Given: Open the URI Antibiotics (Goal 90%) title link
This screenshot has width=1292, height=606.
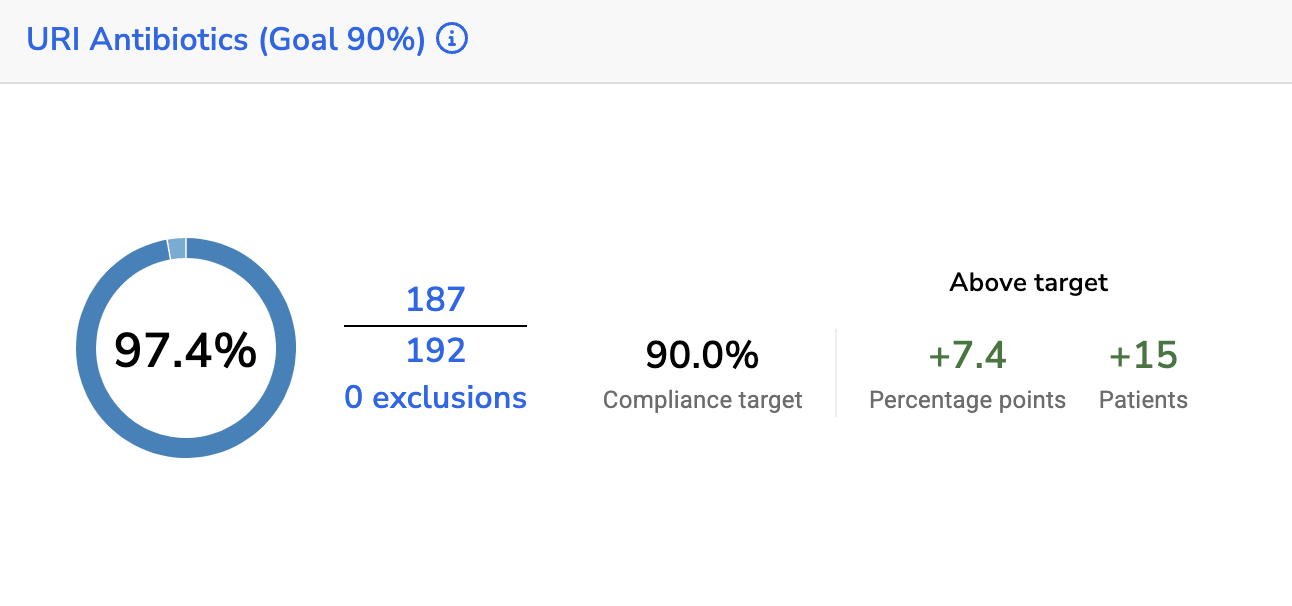Looking at the screenshot, I should tap(226, 40).
